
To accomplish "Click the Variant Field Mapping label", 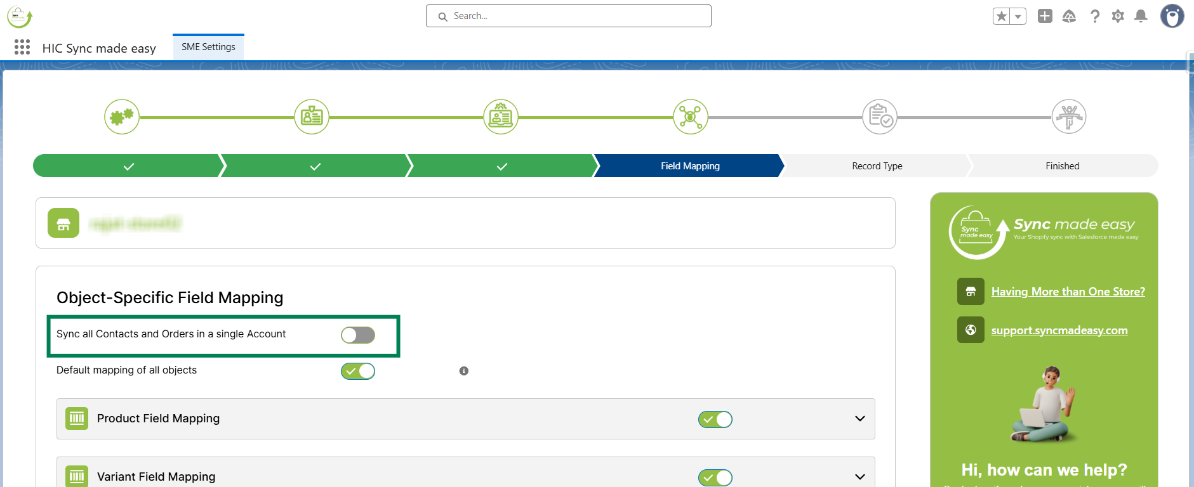I will point(156,477).
